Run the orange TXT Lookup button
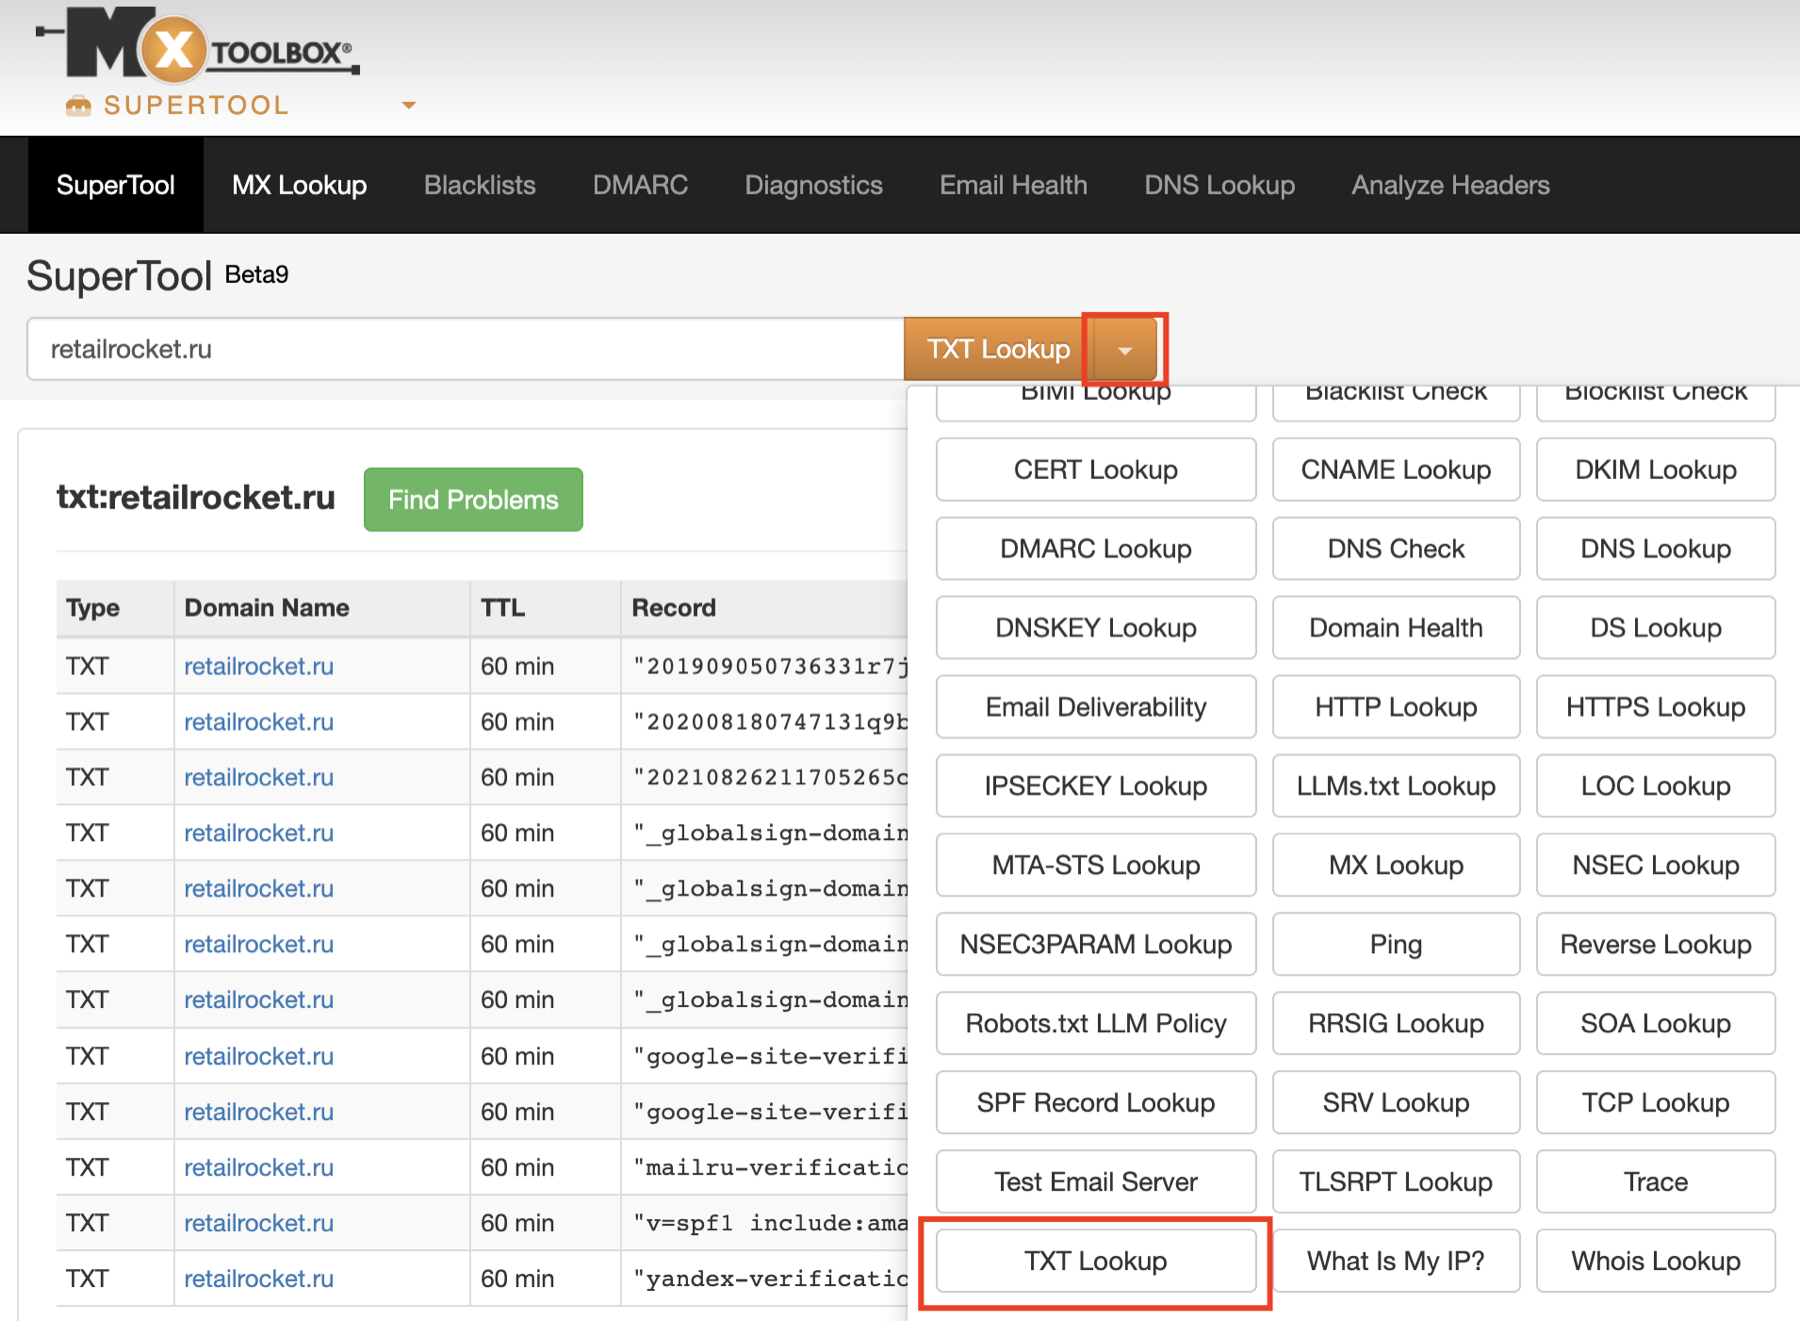 pyautogui.click(x=998, y=349)
